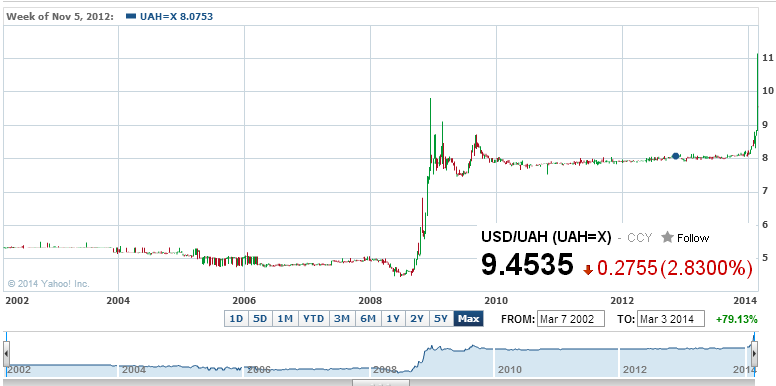
Task: Click the +79.13% change value
Action: point(736,319)
